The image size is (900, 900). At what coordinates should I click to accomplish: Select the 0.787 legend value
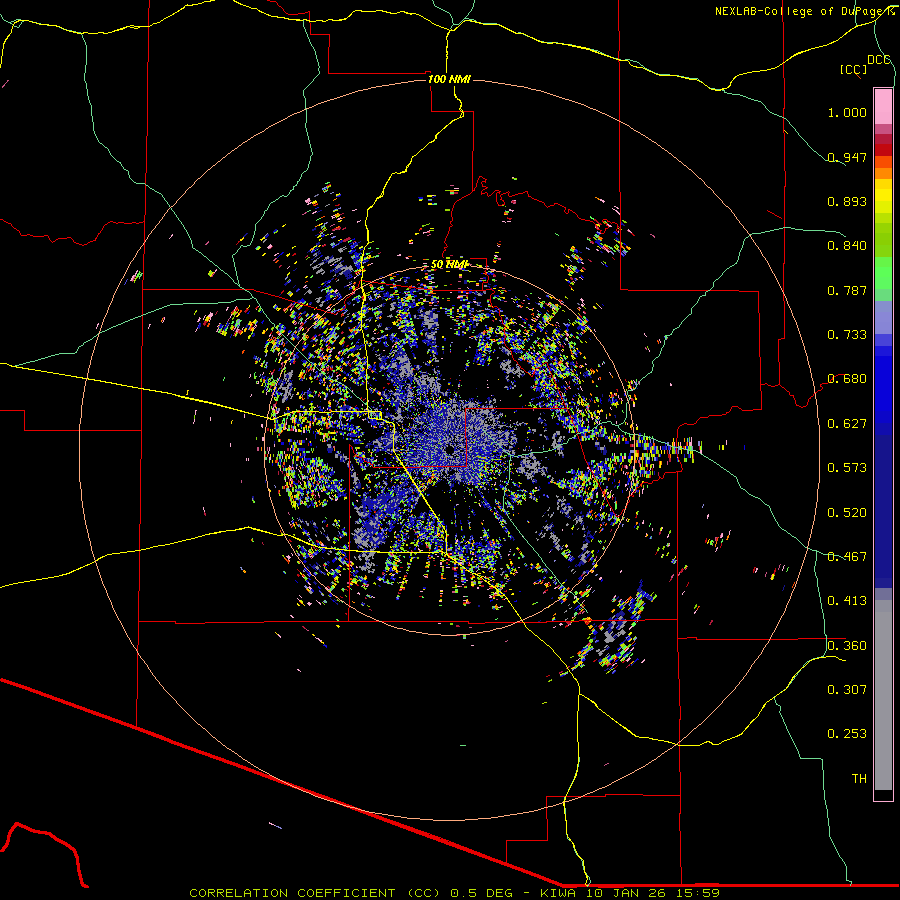pyautogui.click(x=847, y=290)
